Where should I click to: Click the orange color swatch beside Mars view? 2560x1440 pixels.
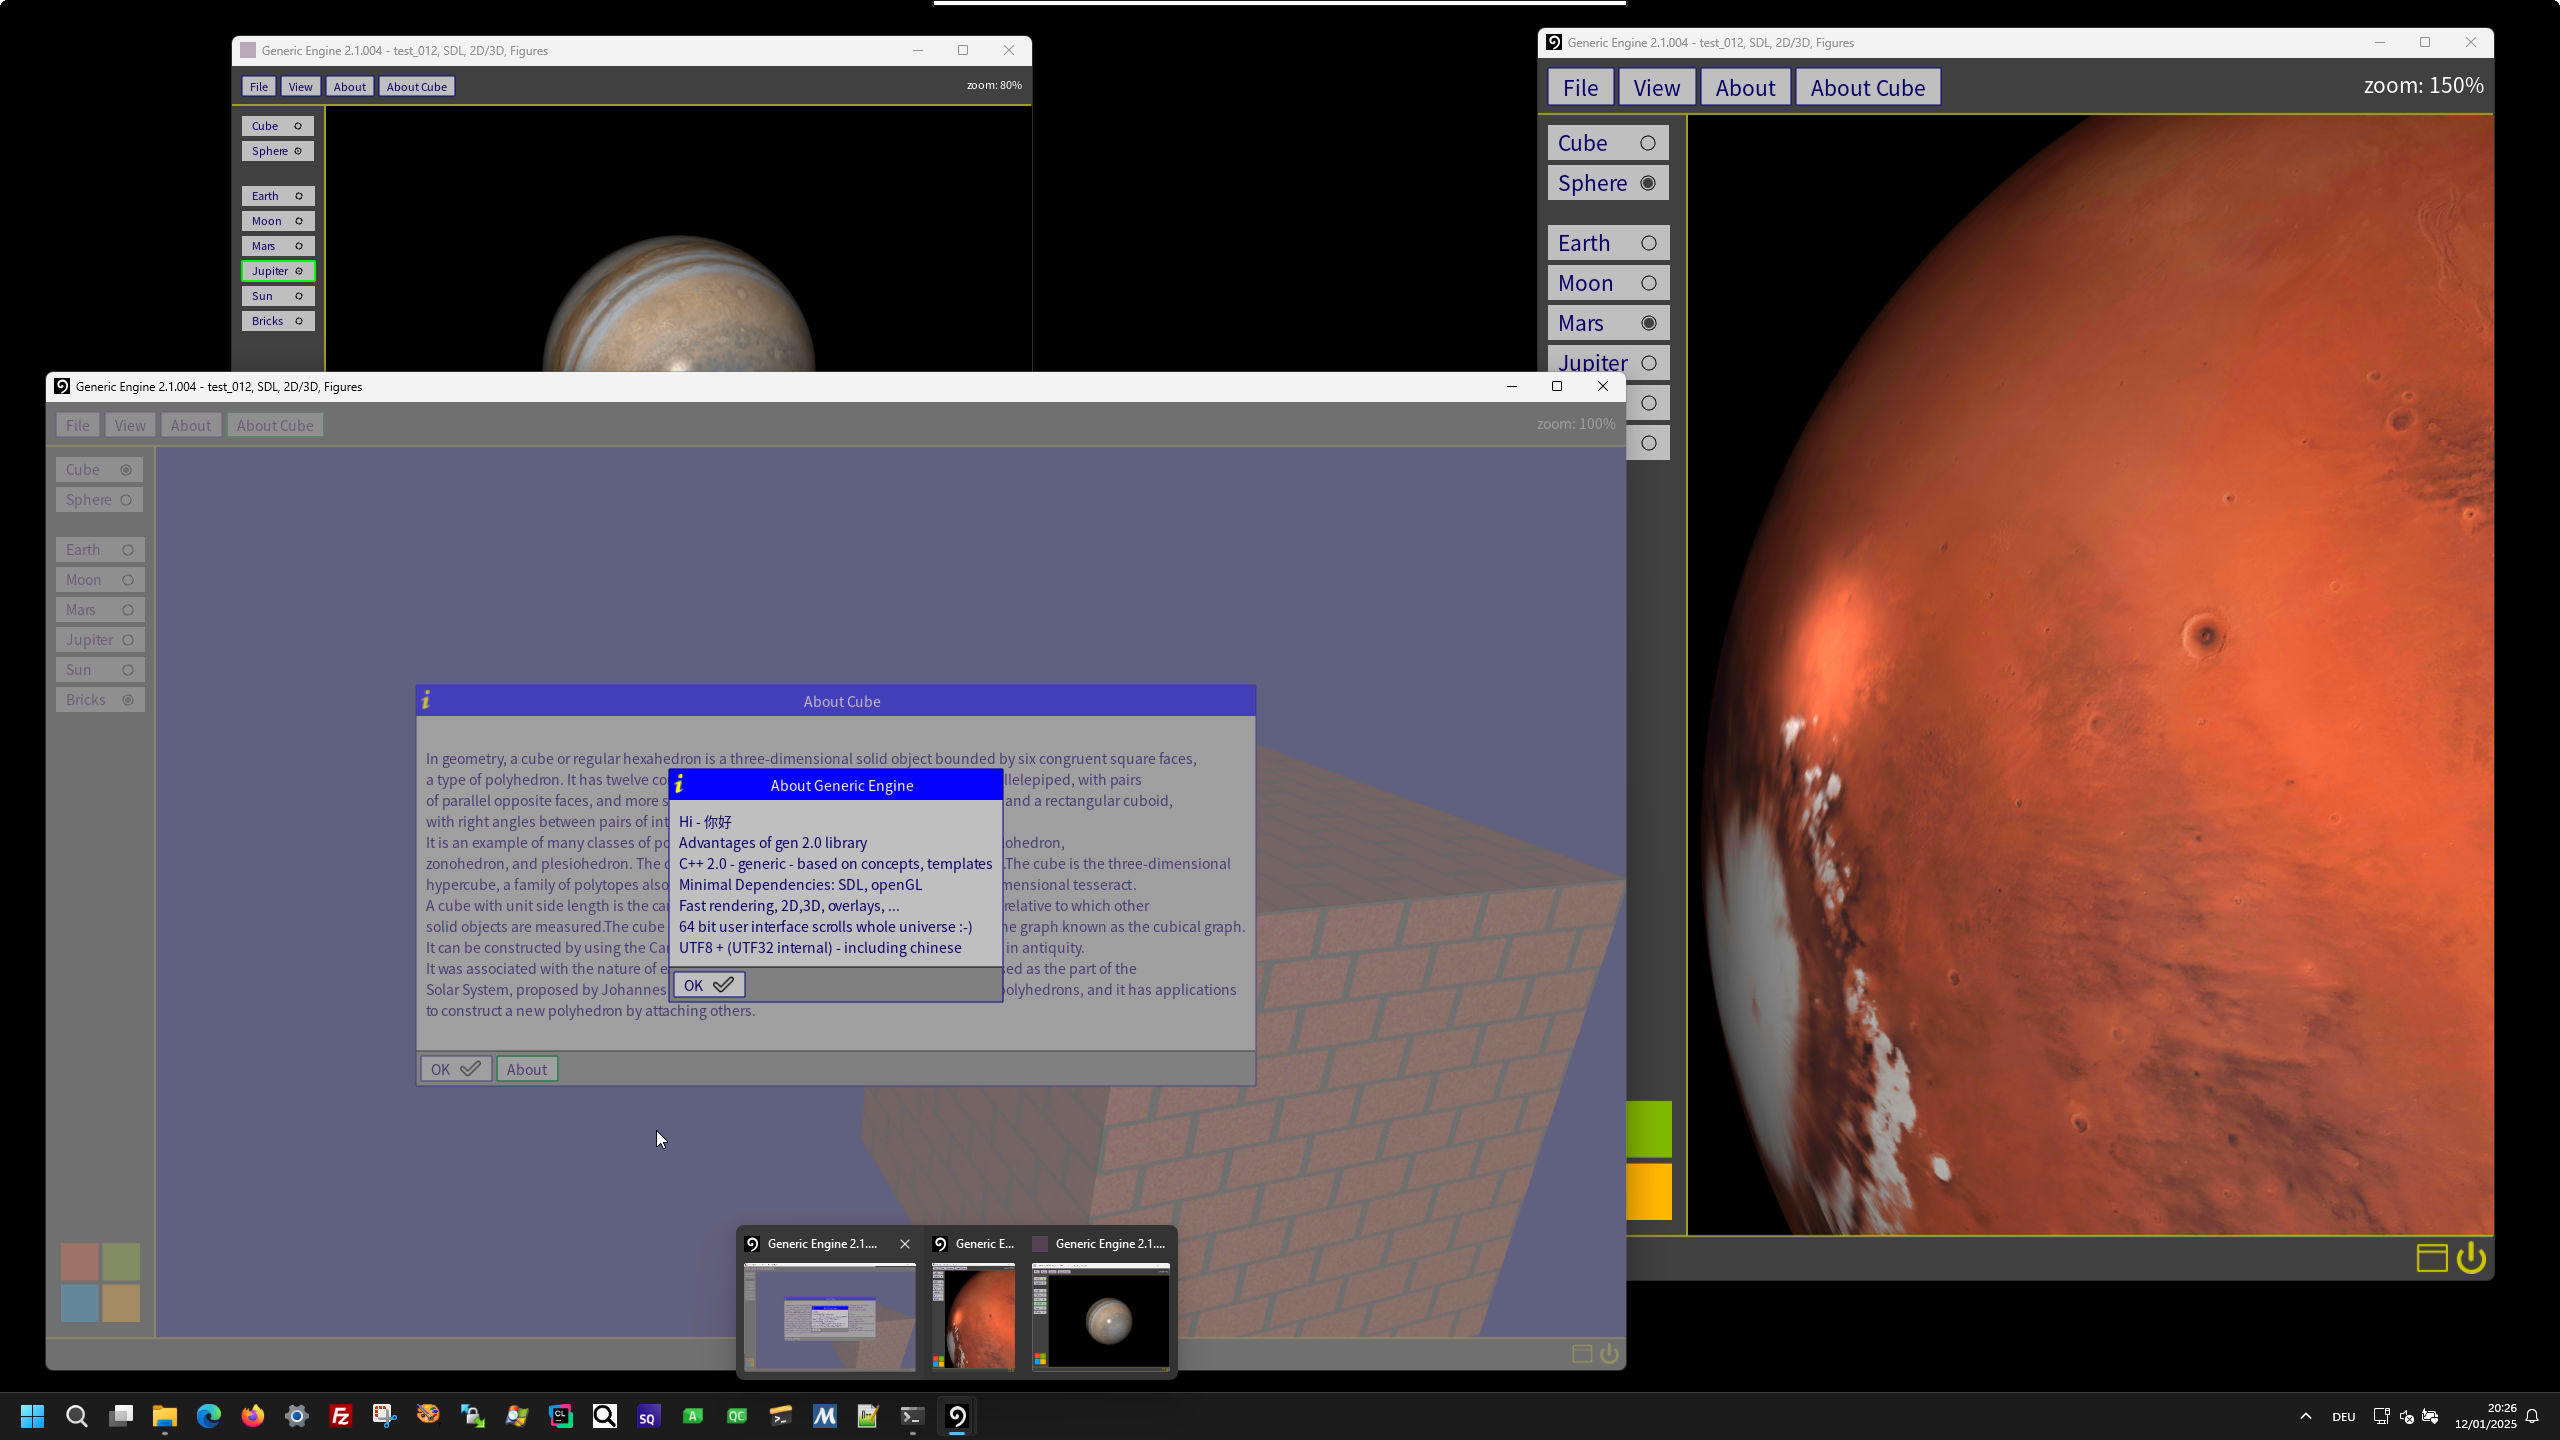point(1649,1190)
